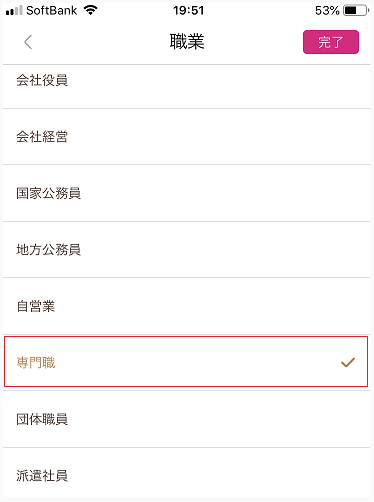Tap the battery indicator icon
Screen dimensions: 374x502
[356, 11]
